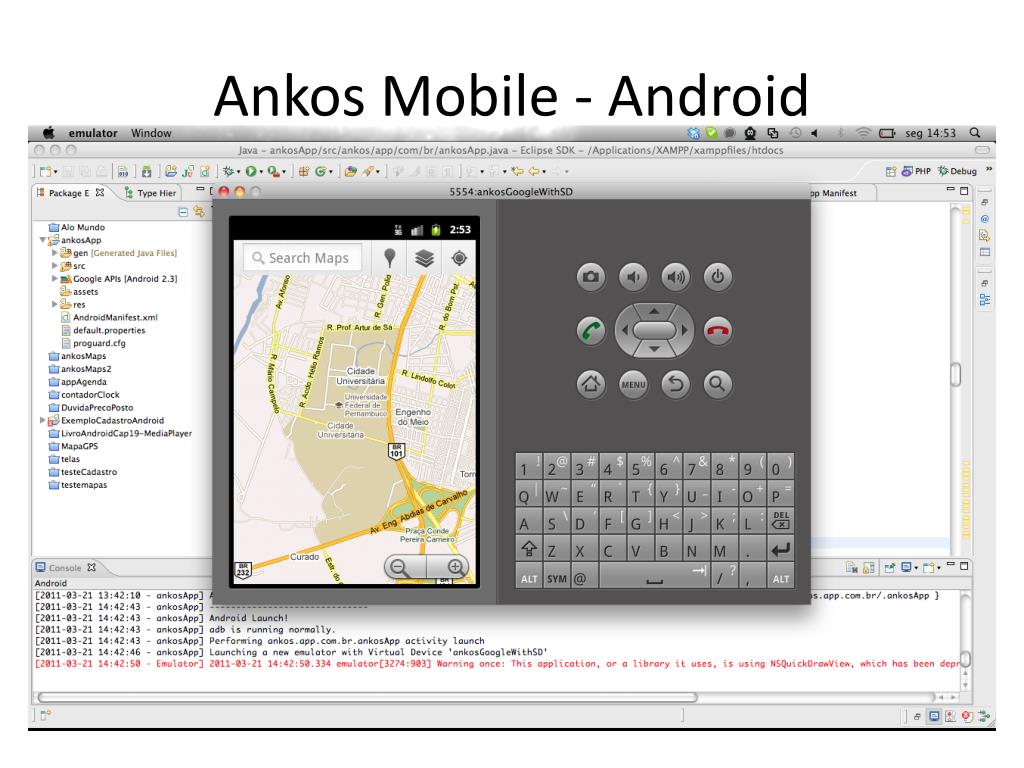
Task: Click the Wi-Fi icon in menu bar
Action: [863, 133]
